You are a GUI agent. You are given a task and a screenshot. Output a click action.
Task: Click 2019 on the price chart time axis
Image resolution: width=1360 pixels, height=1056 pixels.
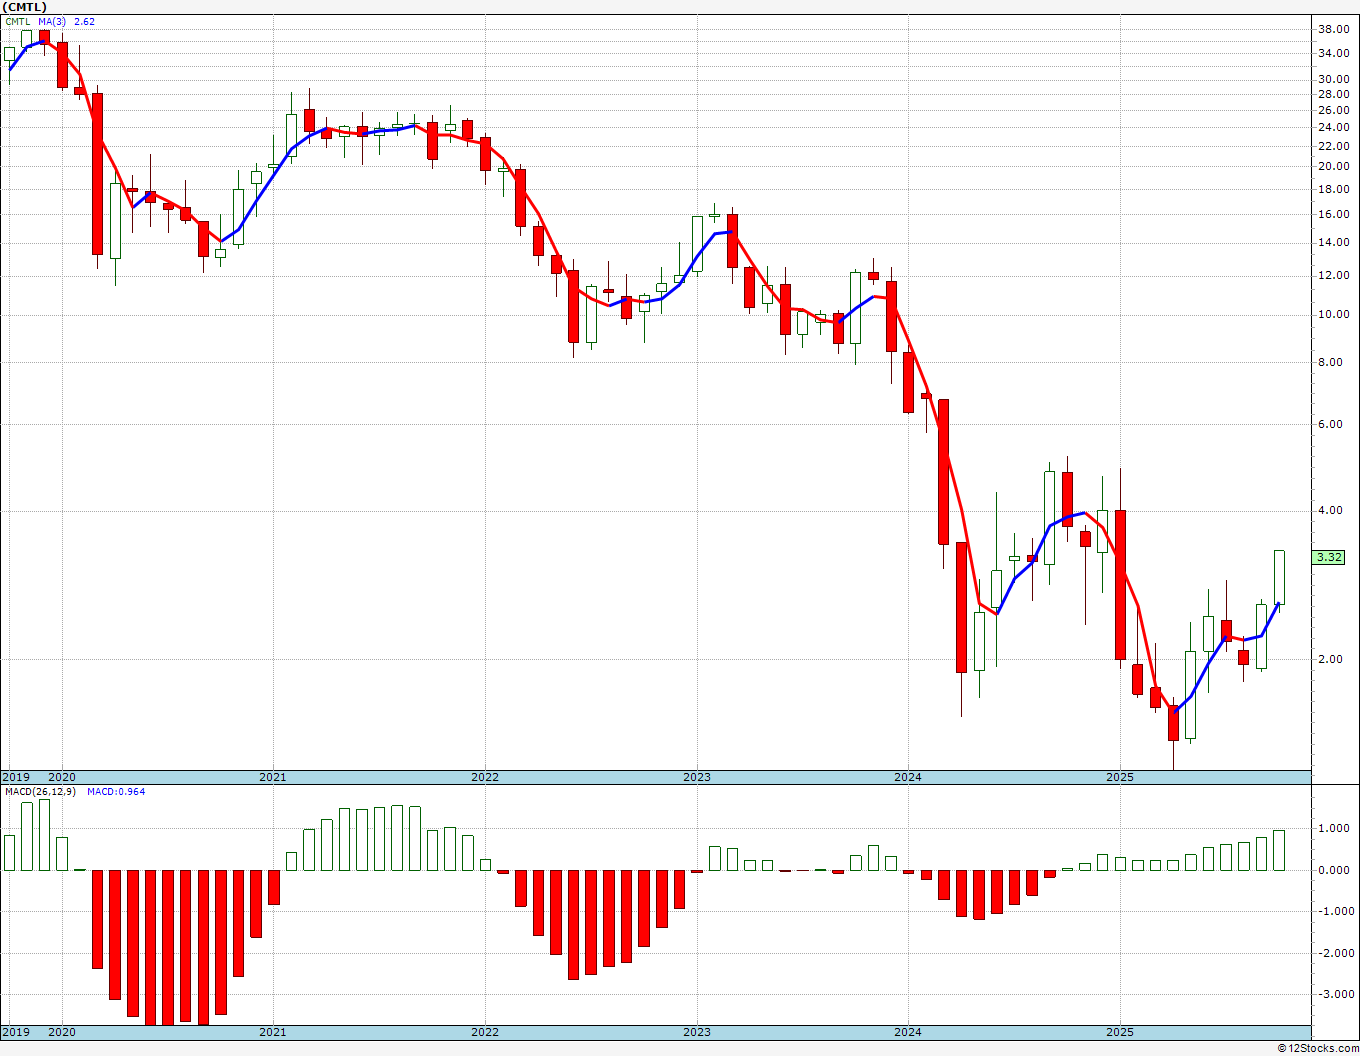(x=16, y=777)
